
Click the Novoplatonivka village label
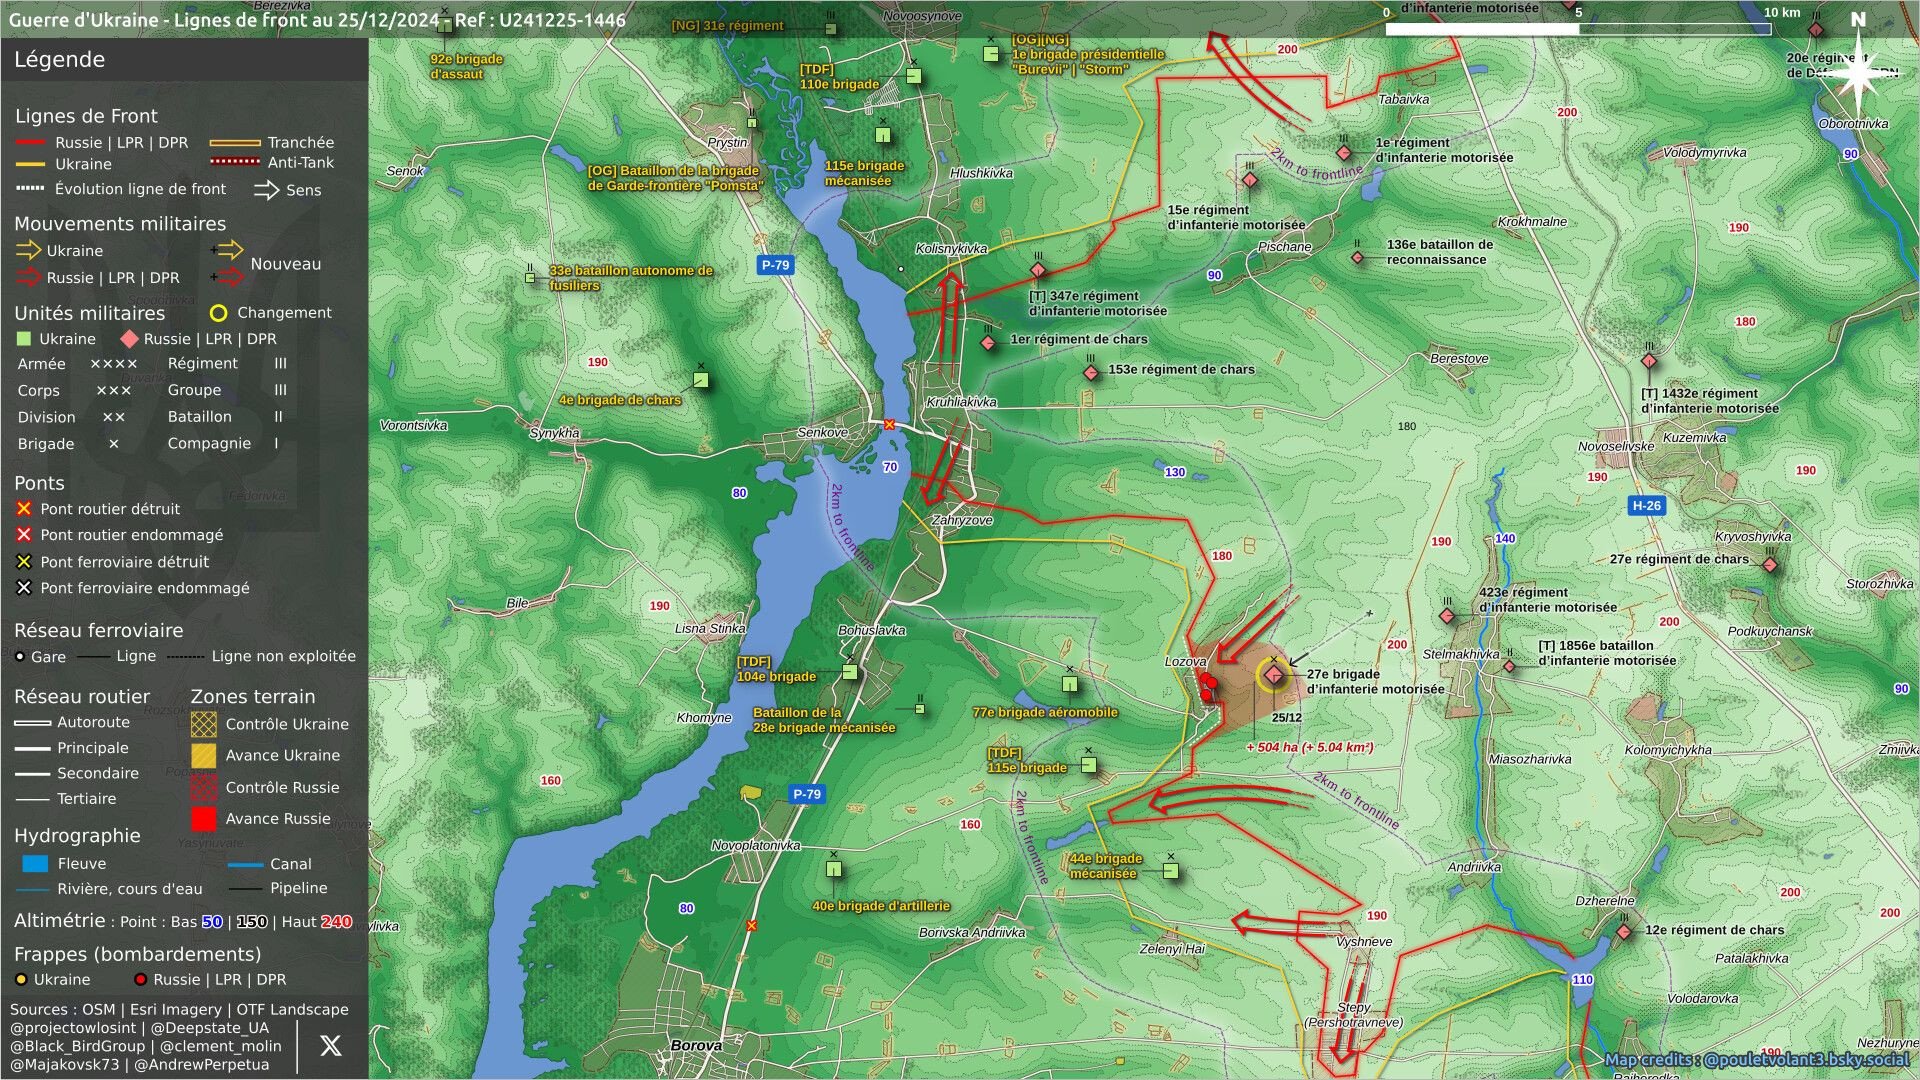coord(755,846)
